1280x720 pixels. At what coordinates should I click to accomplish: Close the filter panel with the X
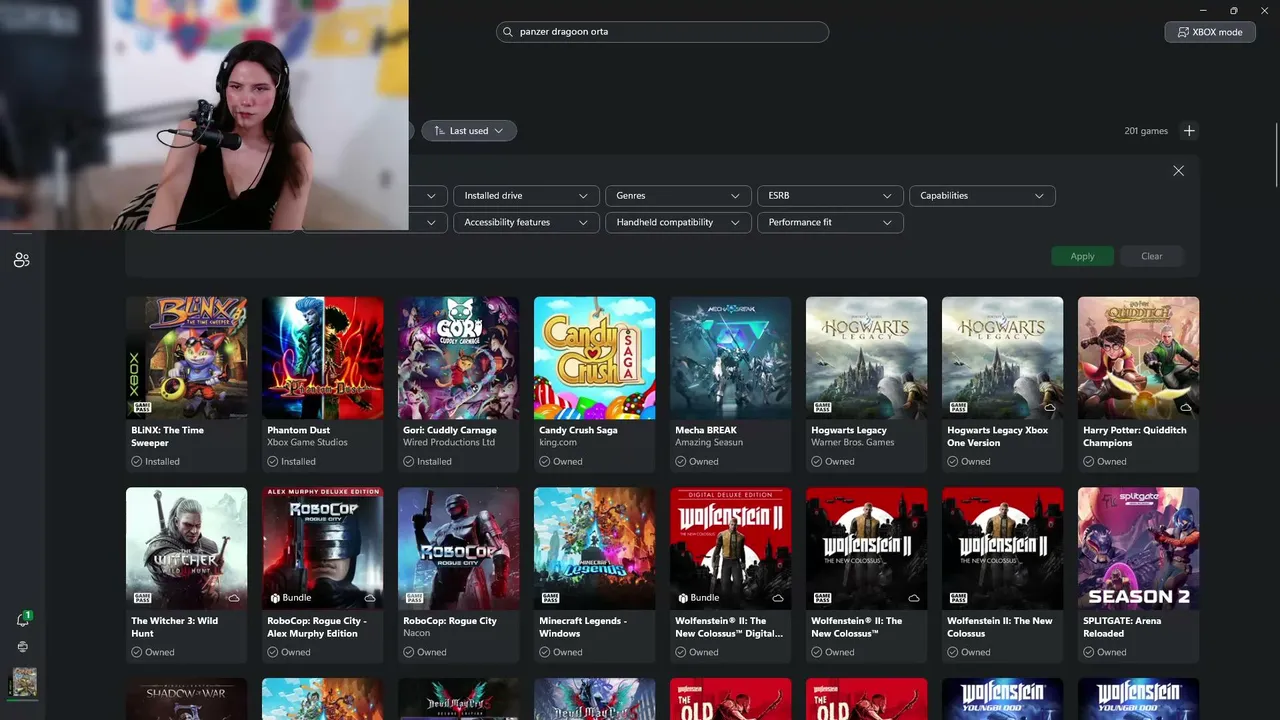pos(1178,171)
